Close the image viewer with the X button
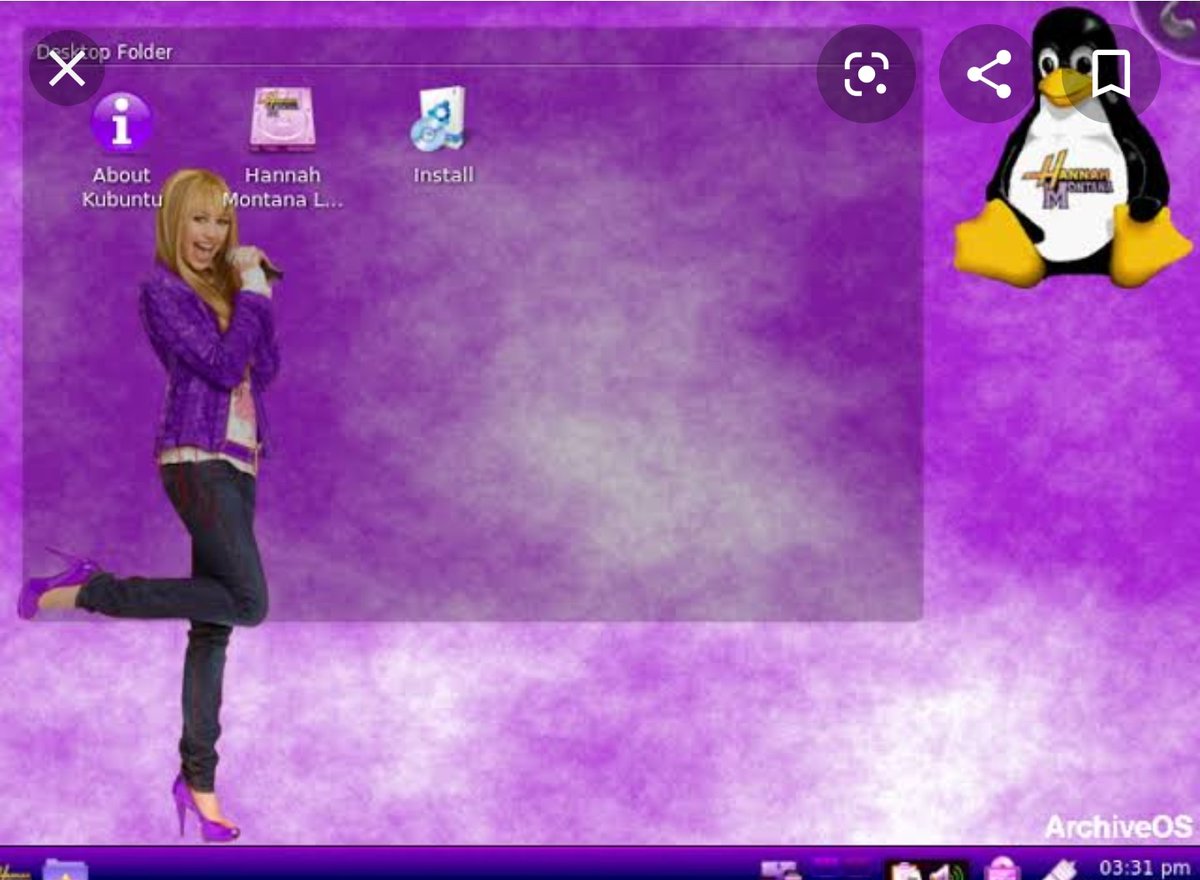Image resolution: width=1200 pixels, height=880 pixels. click(67, 70)
